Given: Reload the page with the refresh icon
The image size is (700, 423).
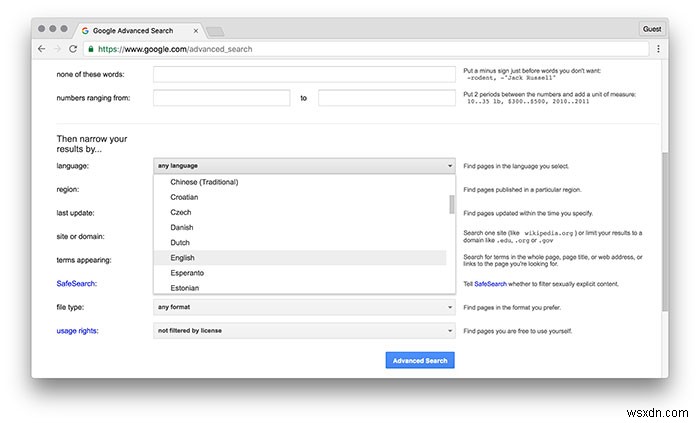Looking at the screenshot, I should 73,49.
